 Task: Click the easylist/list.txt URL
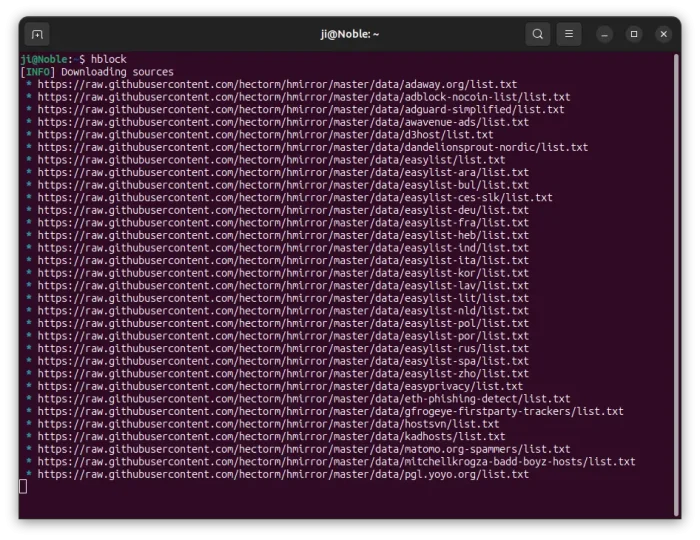pos(271,160)
